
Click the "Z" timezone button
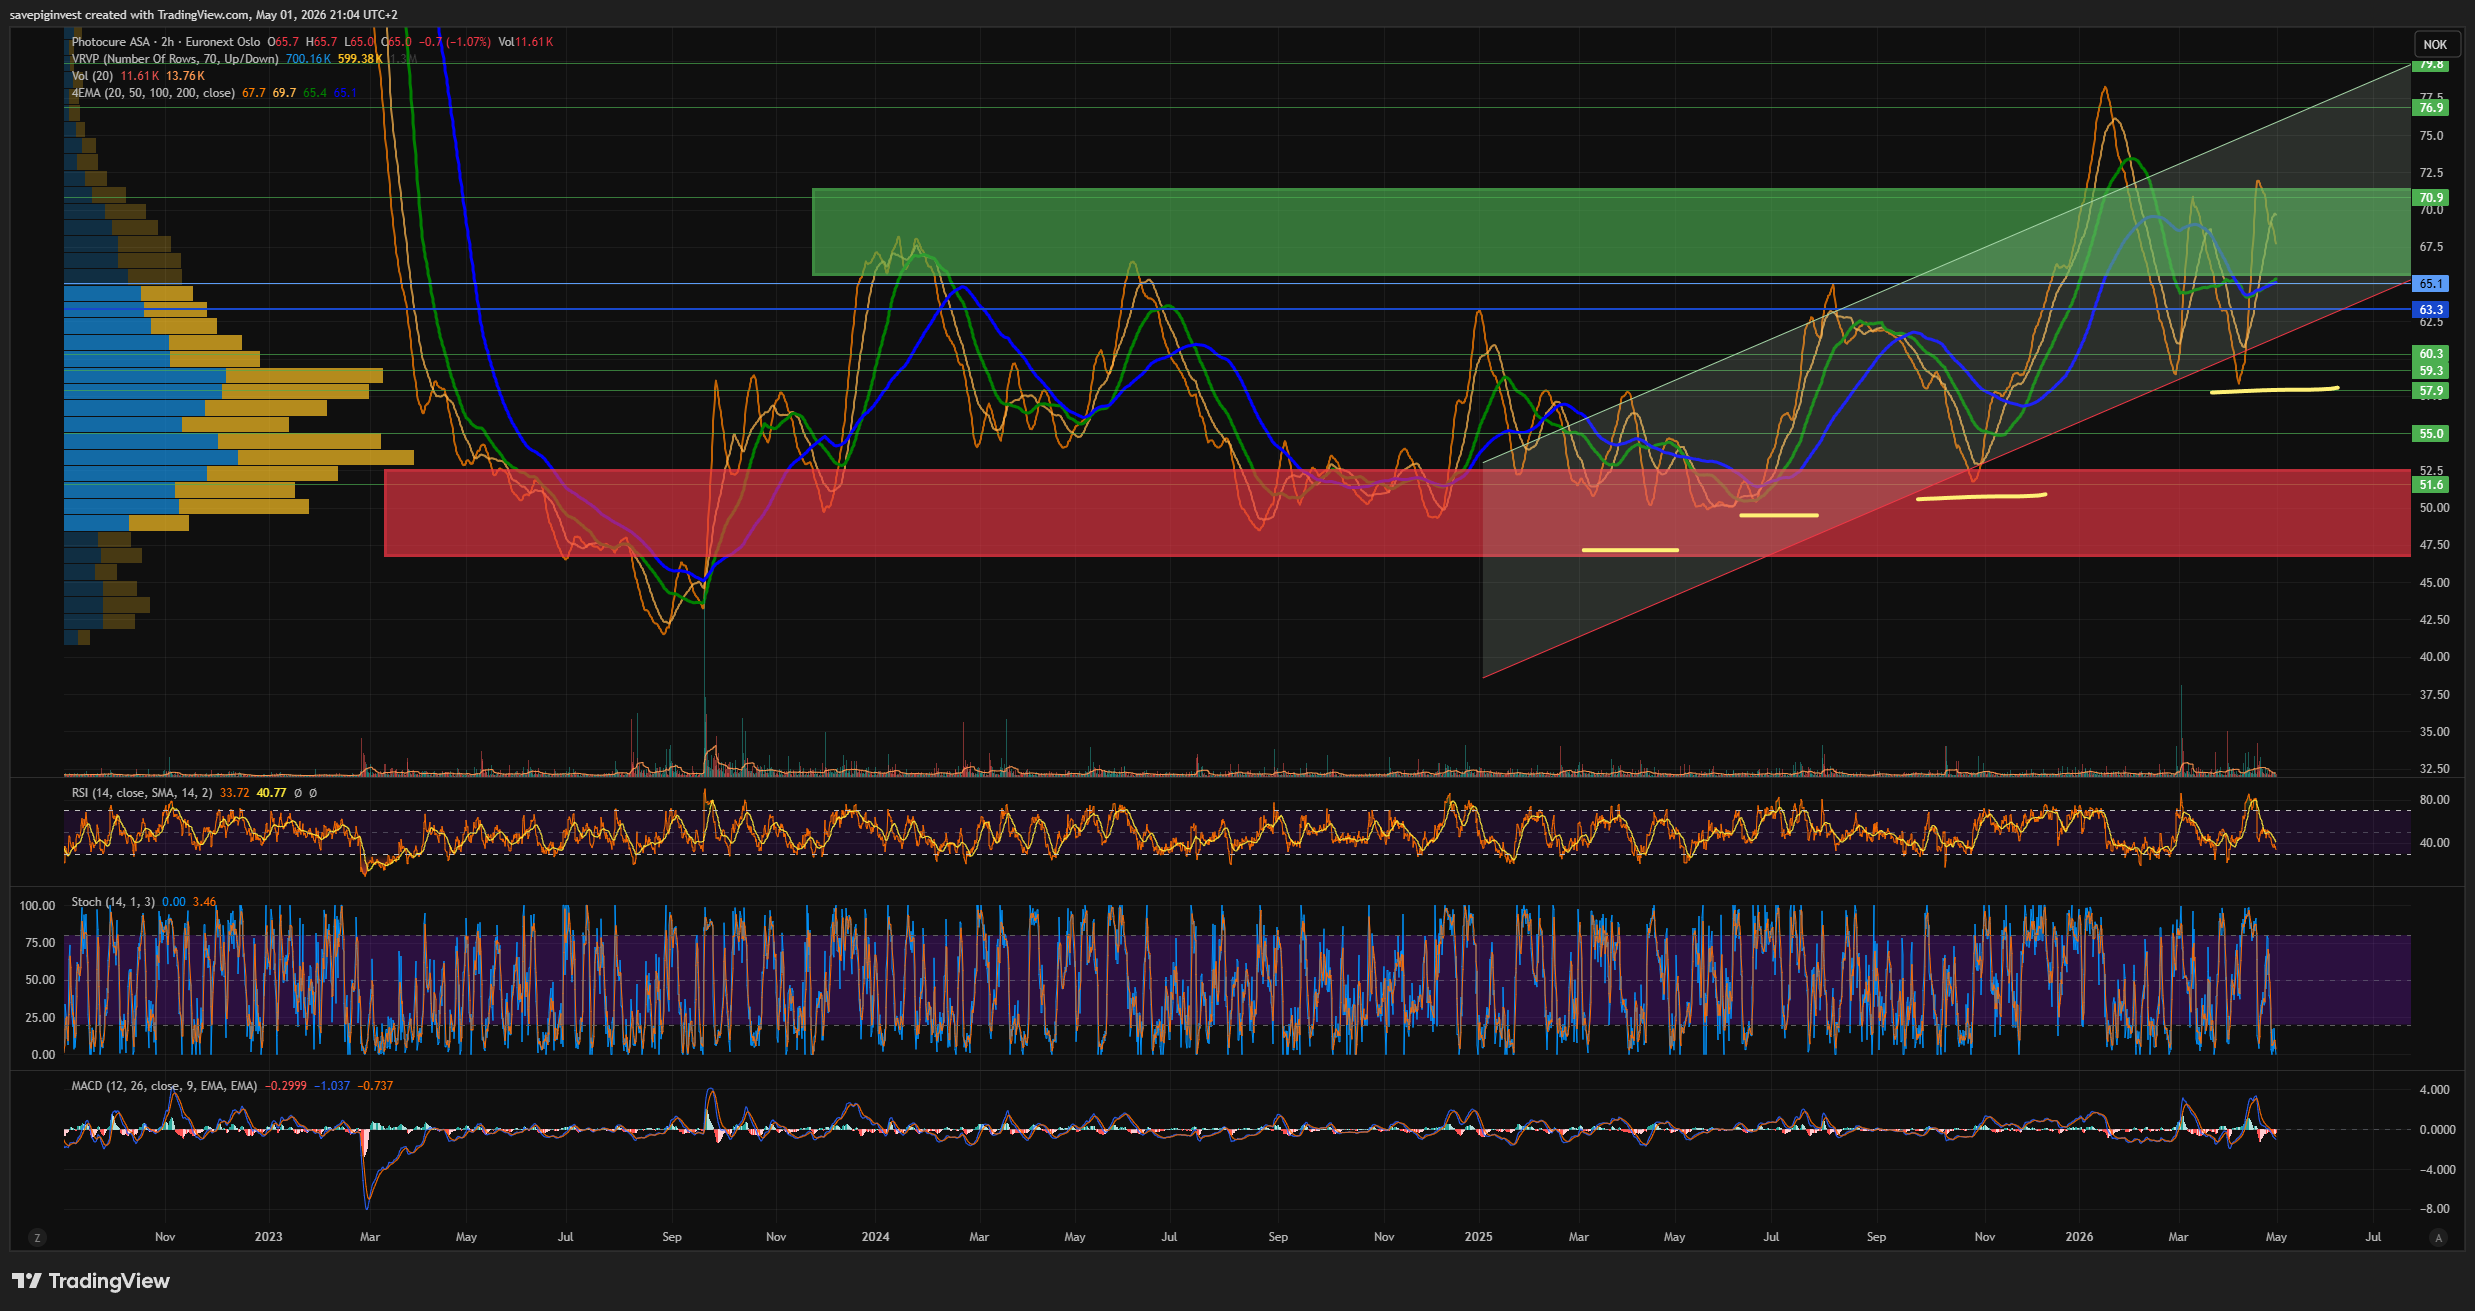[37, 1238]
